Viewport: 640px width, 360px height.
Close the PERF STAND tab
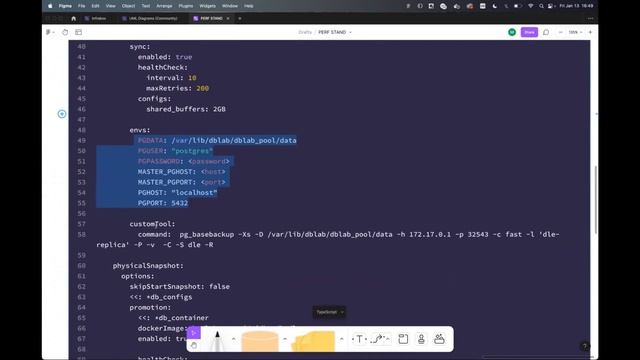228,18
